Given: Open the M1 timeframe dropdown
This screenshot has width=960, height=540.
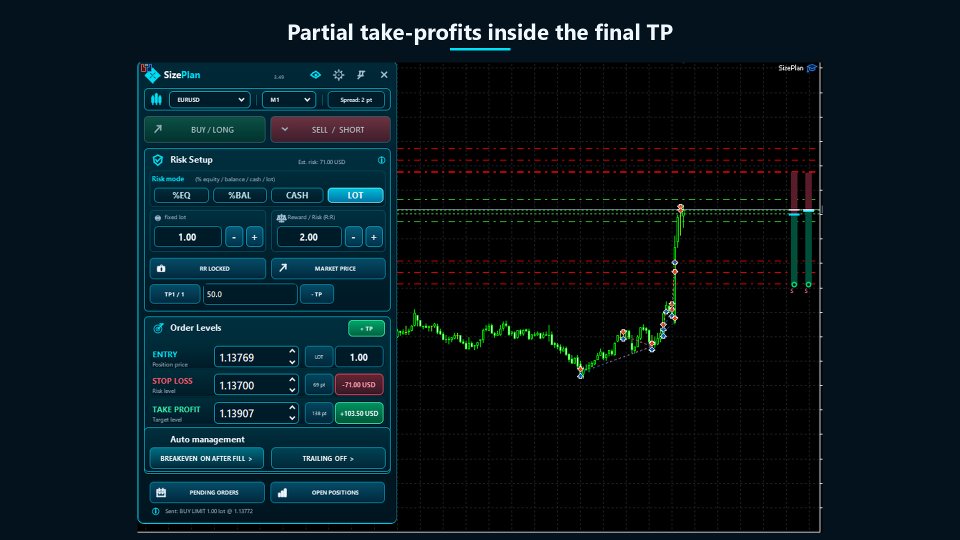Looking at the screenshot, I should 289,100.
